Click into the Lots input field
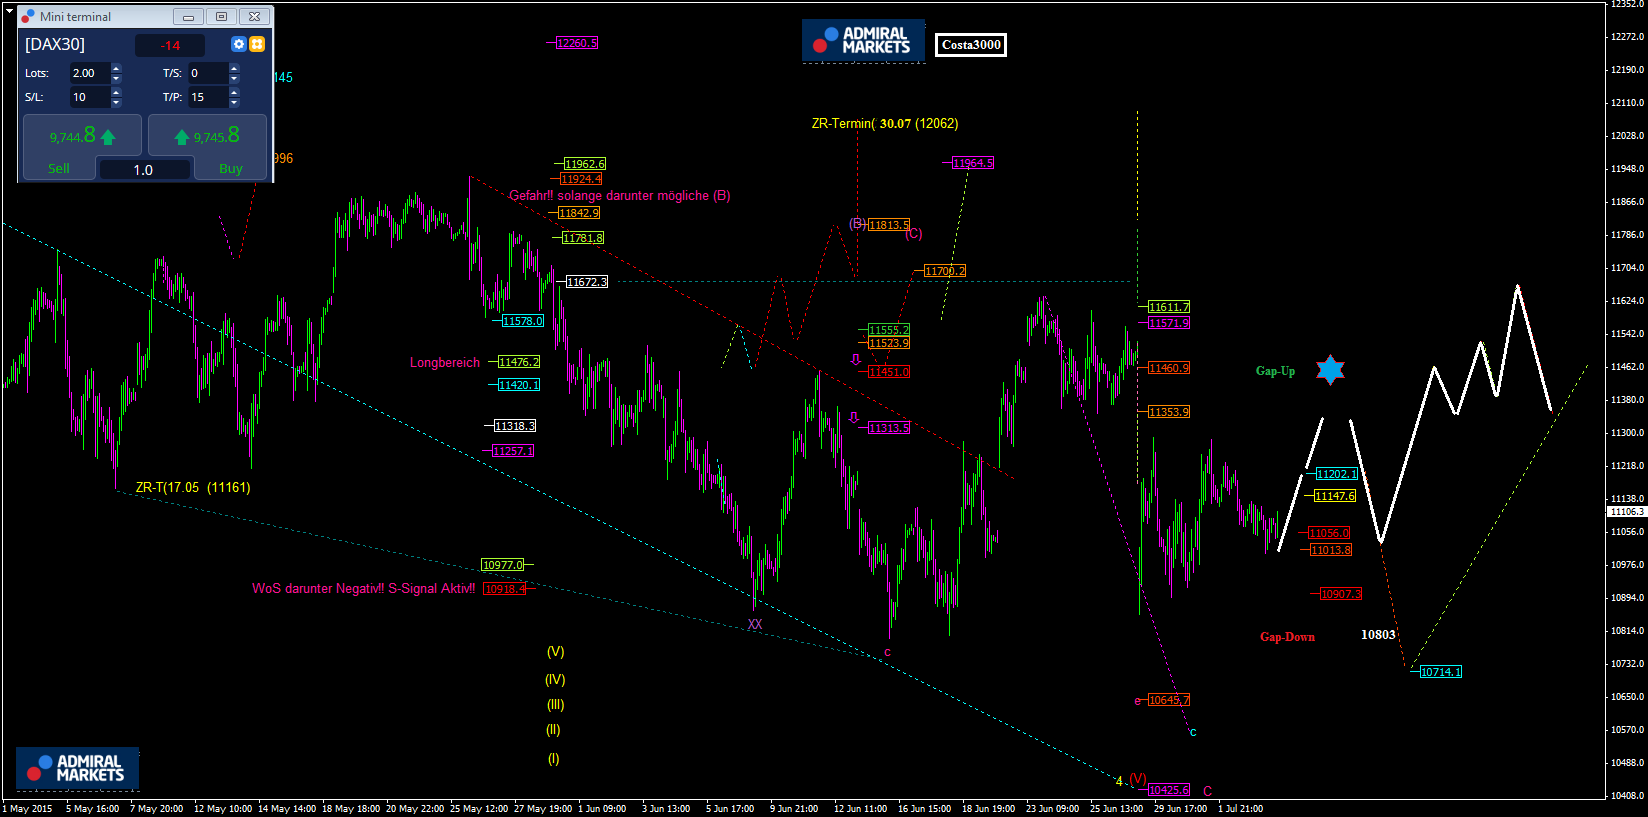This screenshot has width=1648, height=817. 88,73
